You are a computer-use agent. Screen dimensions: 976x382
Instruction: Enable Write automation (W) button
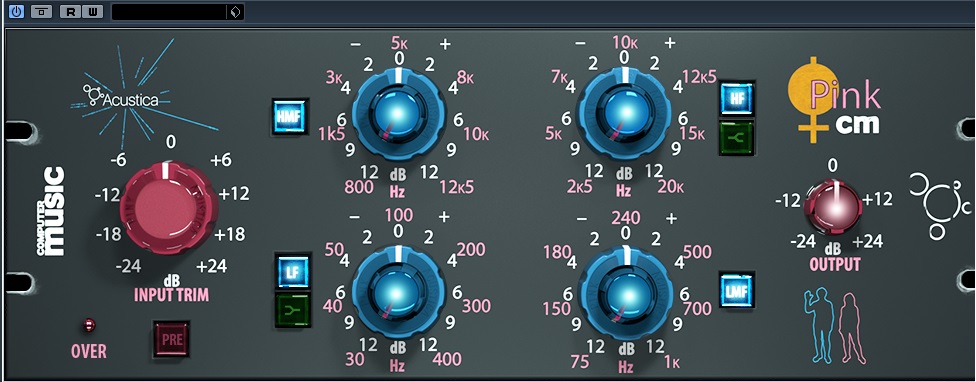pos(92,11)
